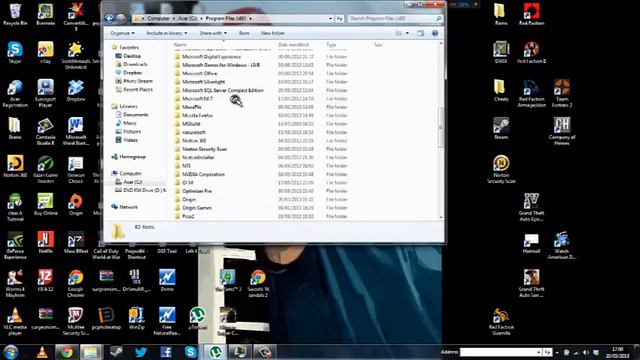Screen dimensions: 640x360
Task: Open the address bar history dropdown arrow
Action: click(331, 19)
